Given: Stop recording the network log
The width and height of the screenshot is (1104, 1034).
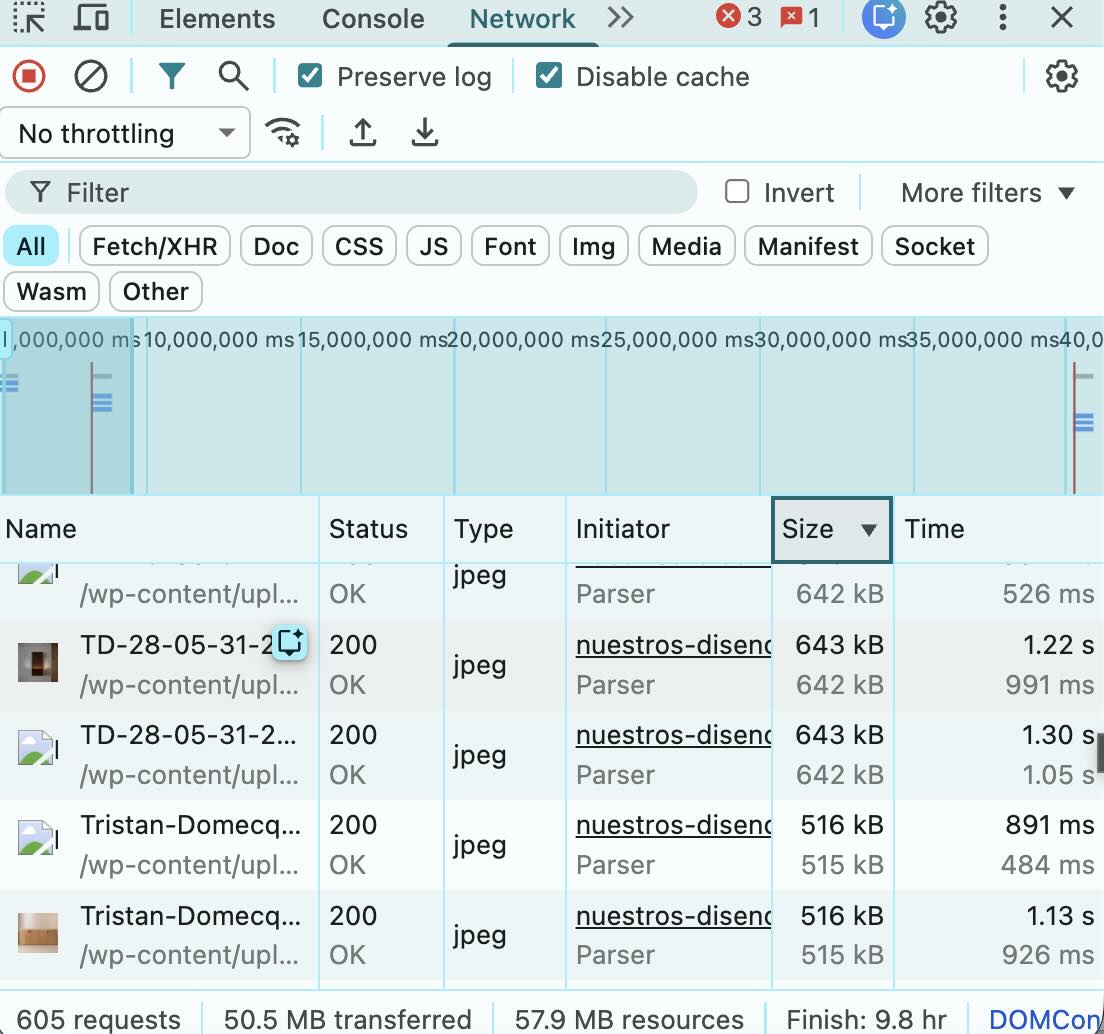Looking at the screenshot, I should pos(29,76).
